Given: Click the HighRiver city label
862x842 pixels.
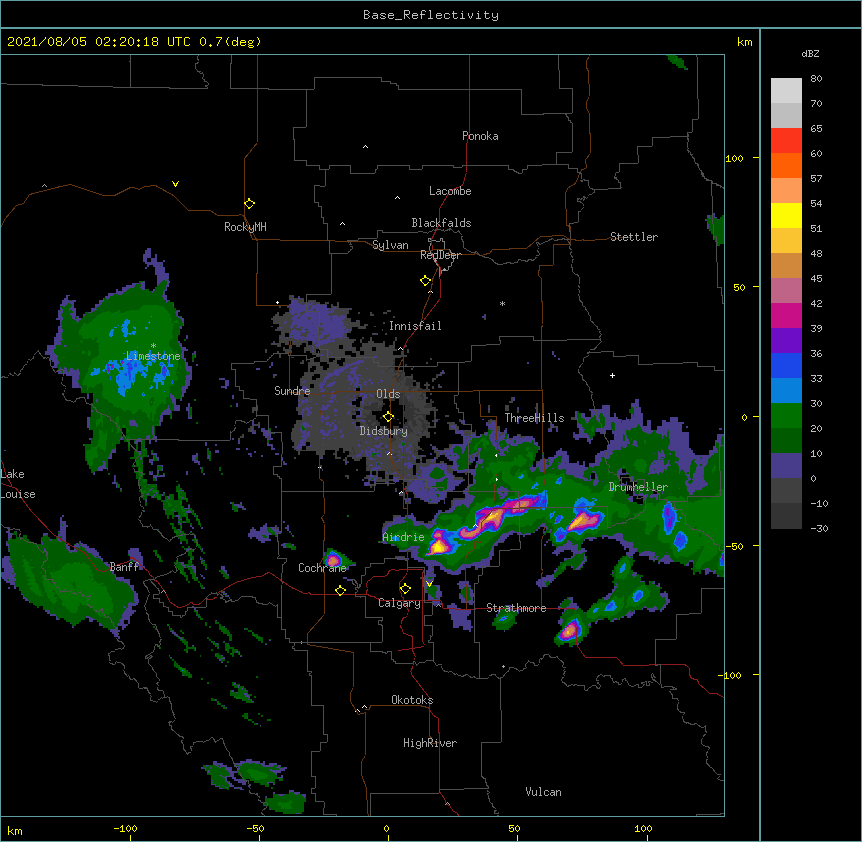Looking at the screenshot, I should point(430,743).
